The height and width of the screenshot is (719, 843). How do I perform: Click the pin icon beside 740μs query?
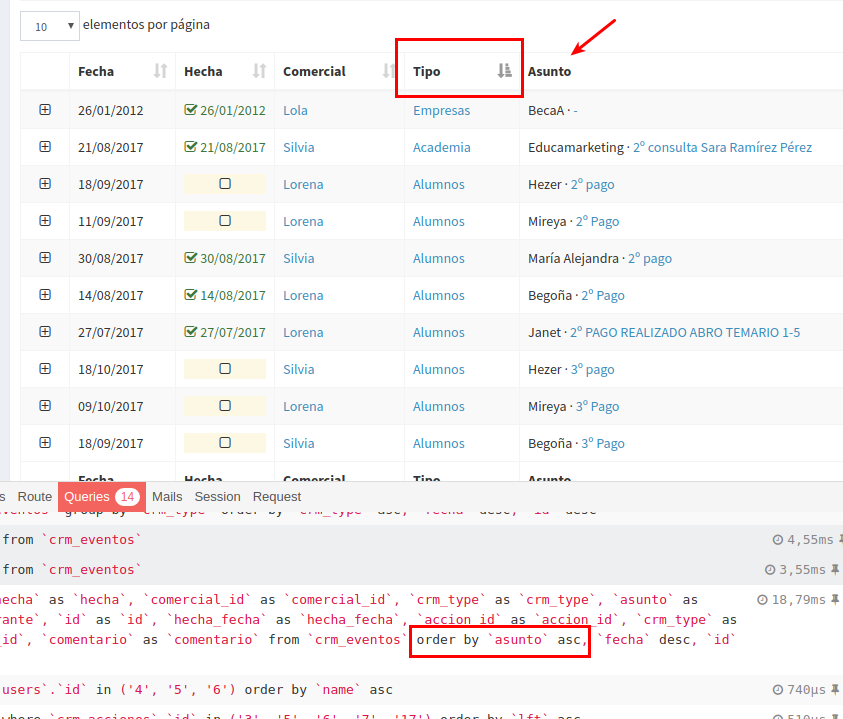(x=835, y=689)
